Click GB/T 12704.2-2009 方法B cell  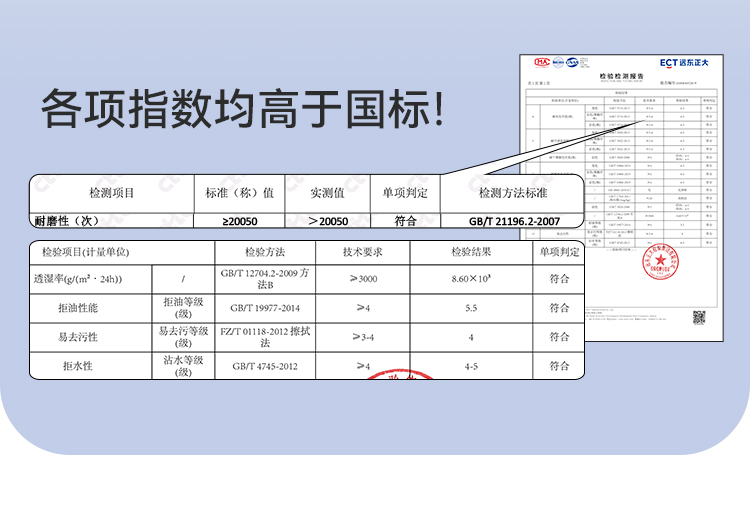click(x=265, y=279)
